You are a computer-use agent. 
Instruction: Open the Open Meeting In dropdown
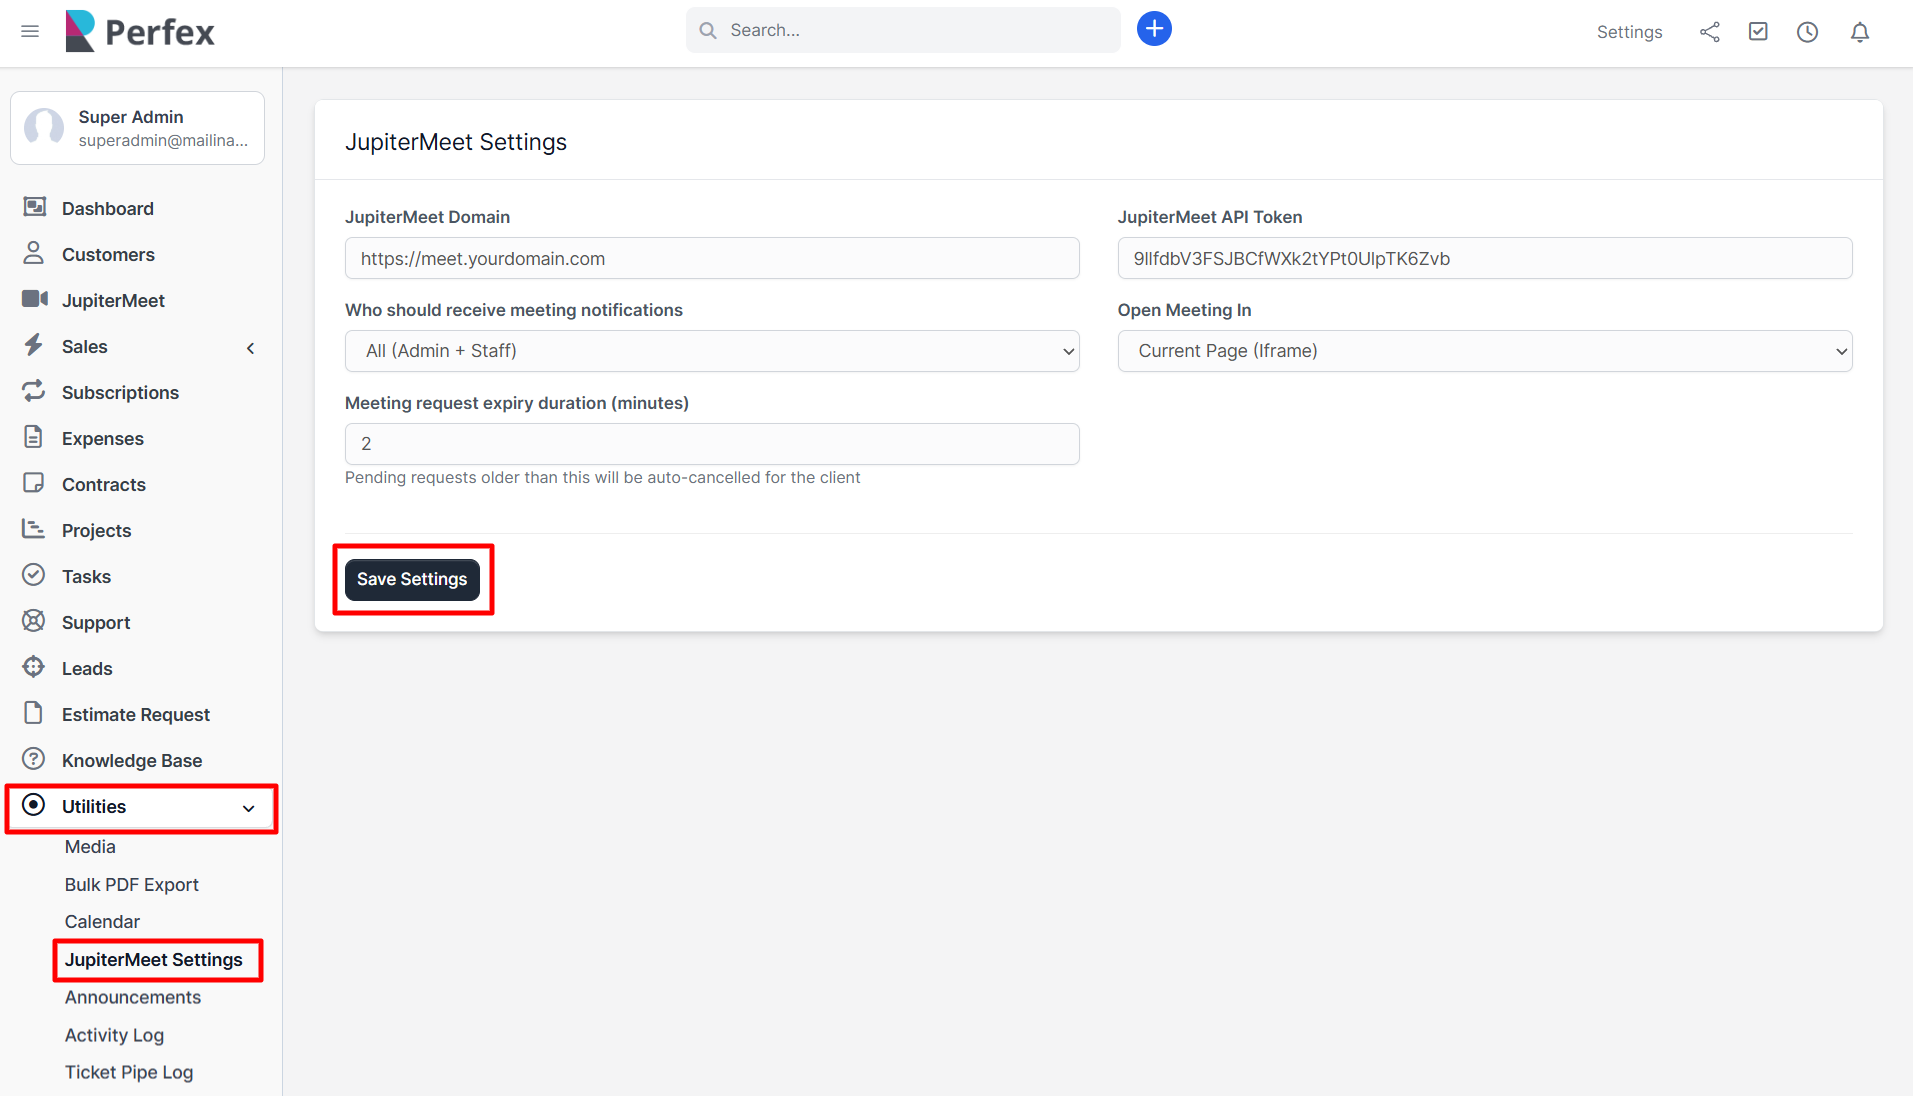(x=1485, y=351)
